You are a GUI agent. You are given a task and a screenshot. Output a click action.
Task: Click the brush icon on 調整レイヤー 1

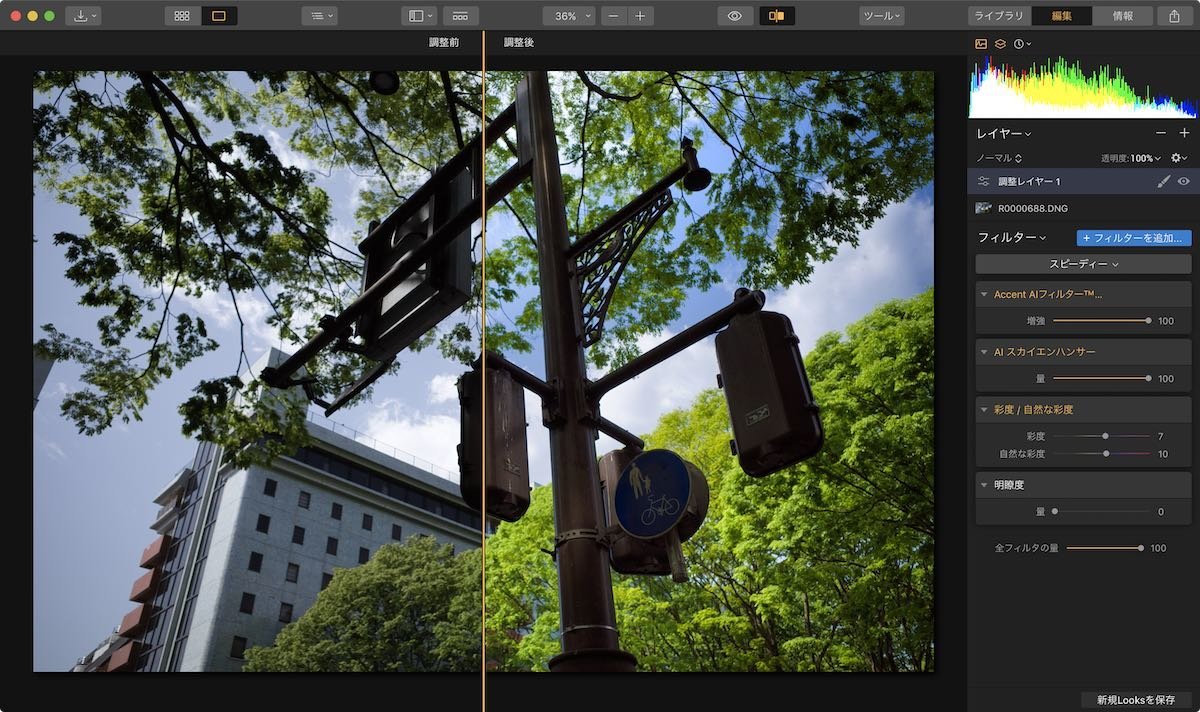[x=1162, y=181]
